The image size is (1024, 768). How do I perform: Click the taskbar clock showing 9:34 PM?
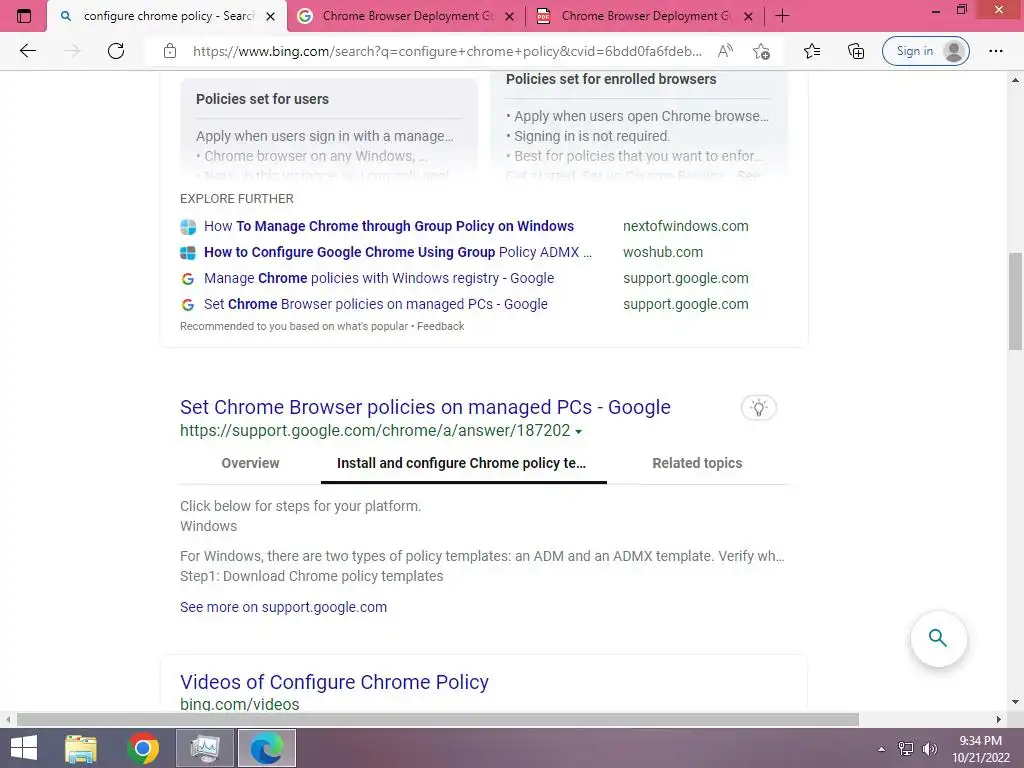(980, 749)
